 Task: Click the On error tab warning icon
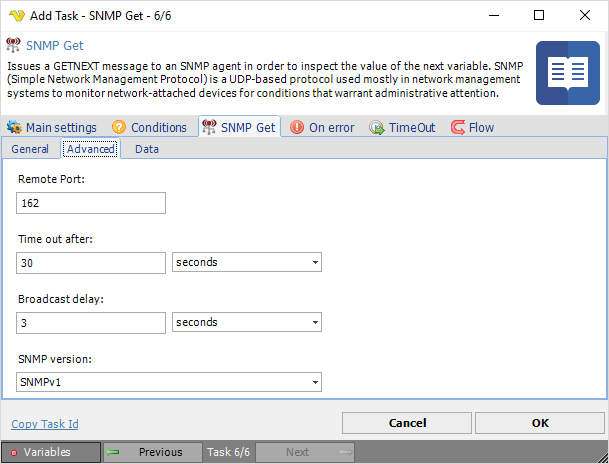[297, 127]
